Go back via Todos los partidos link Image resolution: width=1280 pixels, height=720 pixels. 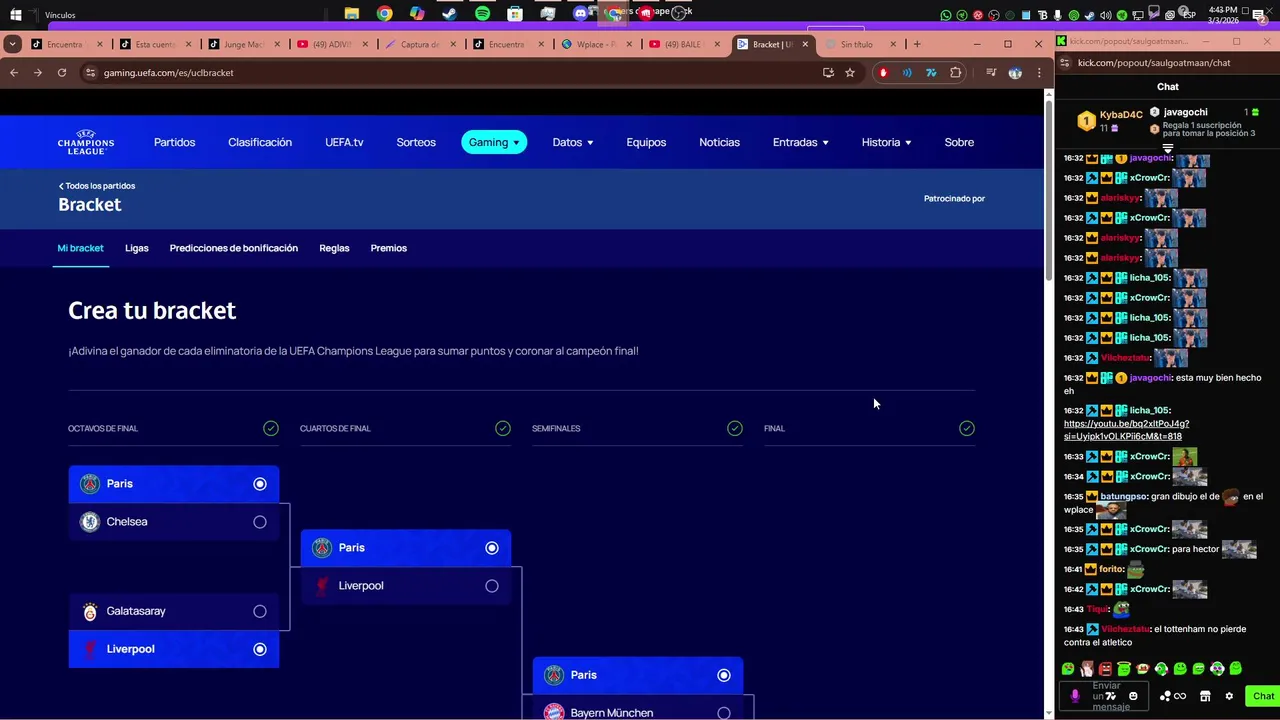97,186
